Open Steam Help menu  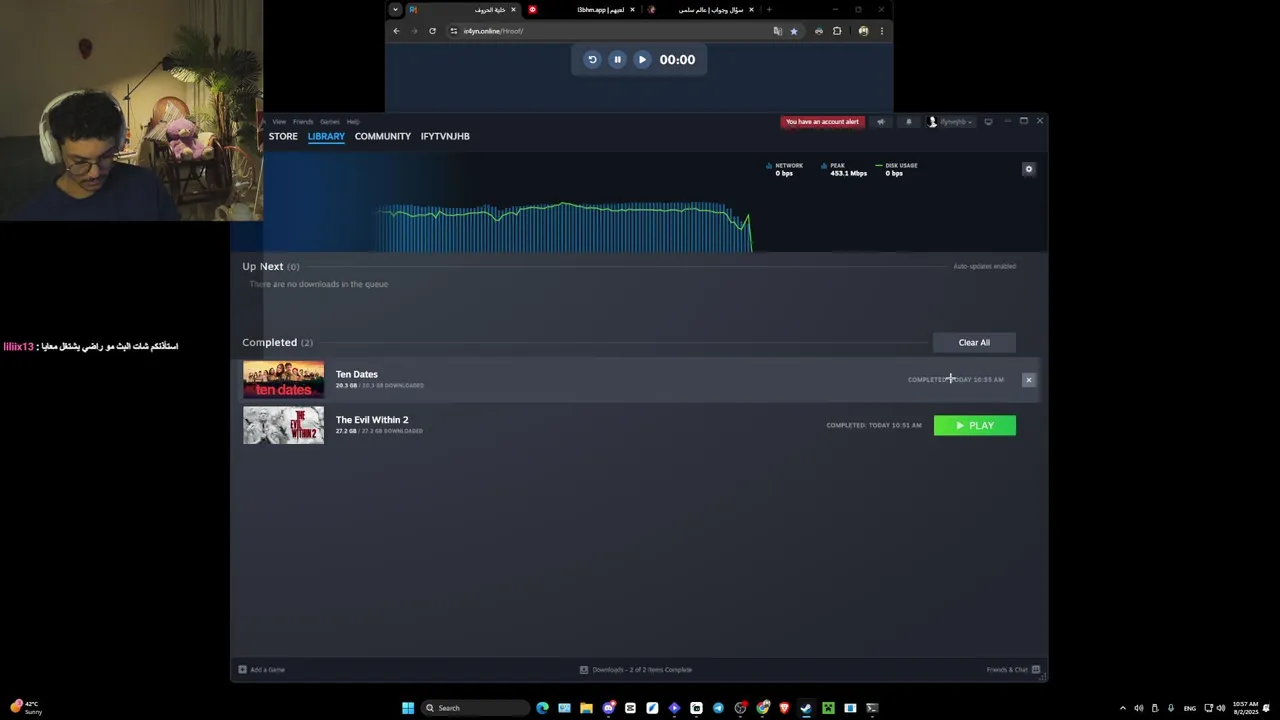click(353, 122)
